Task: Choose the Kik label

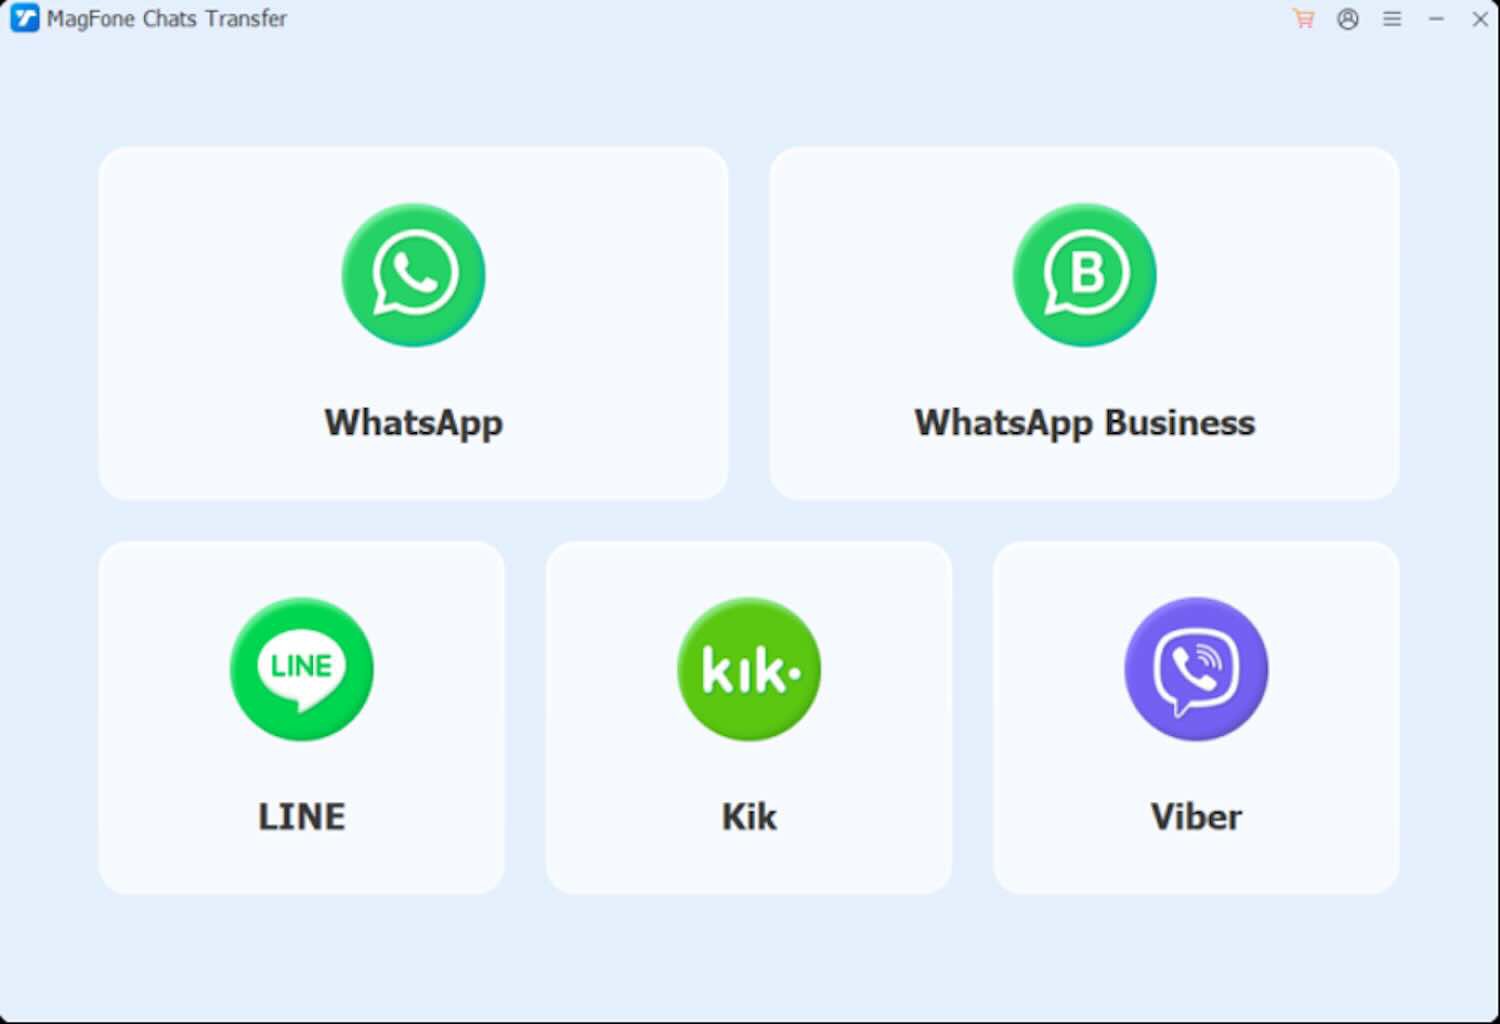Action: coord(749,817)
